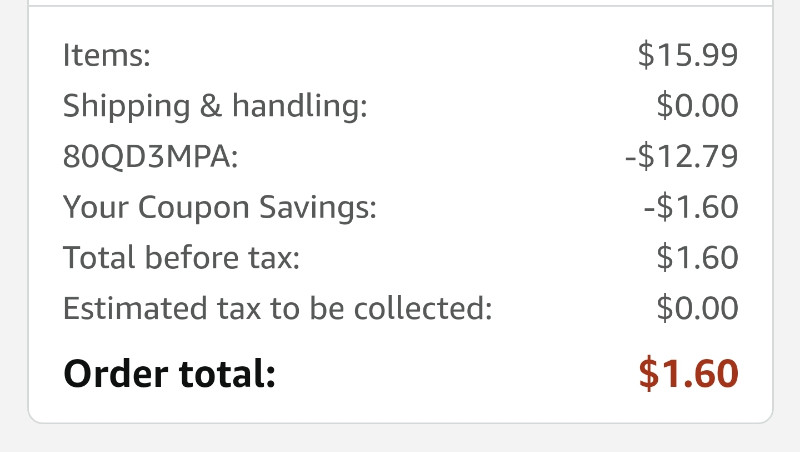Click the red $1.60 order total
This screenshot has height=452, width=800.
click(x=688, y=373)
